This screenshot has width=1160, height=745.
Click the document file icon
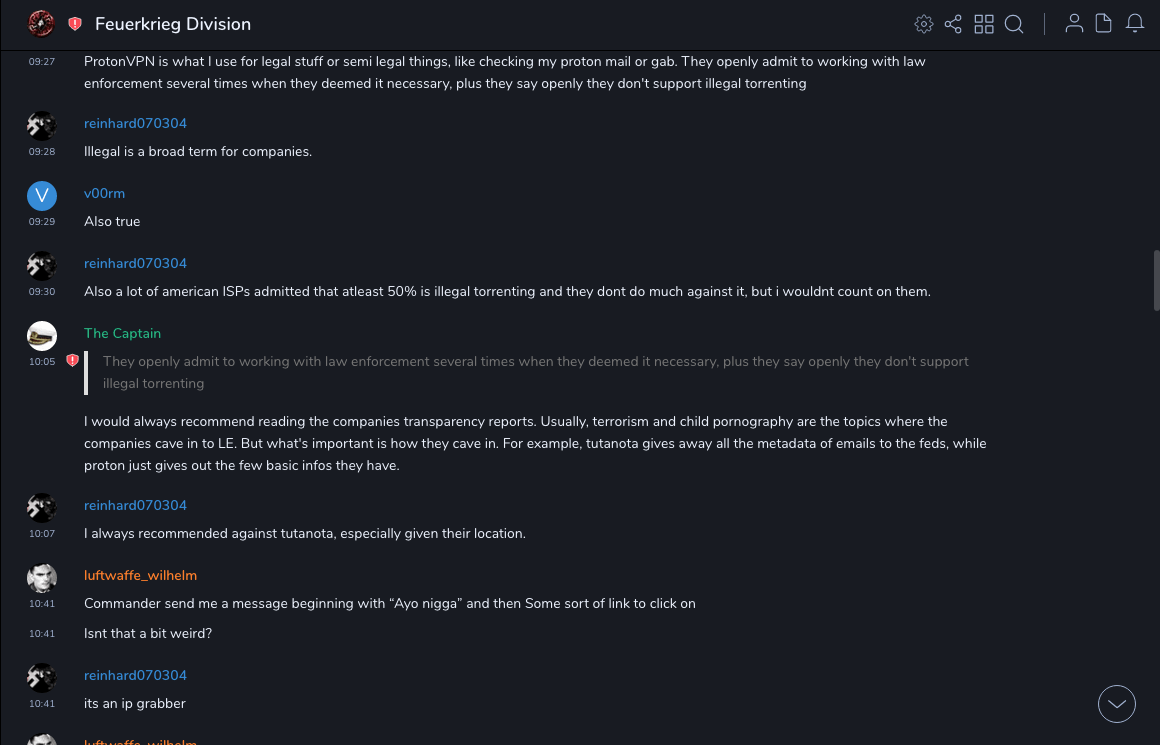(1104, 24)
